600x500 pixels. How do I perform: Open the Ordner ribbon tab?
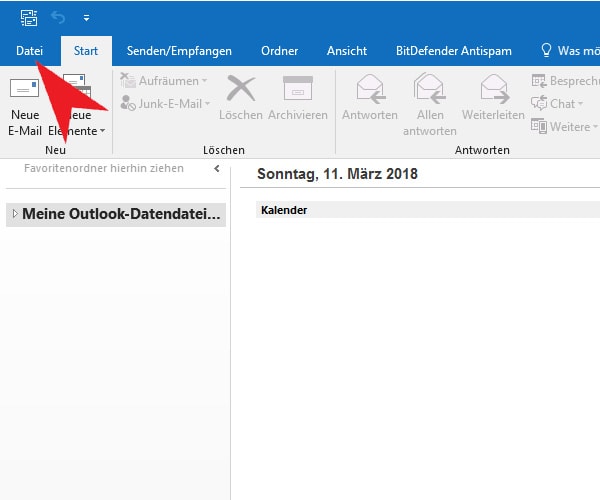[x=279, y=51]
